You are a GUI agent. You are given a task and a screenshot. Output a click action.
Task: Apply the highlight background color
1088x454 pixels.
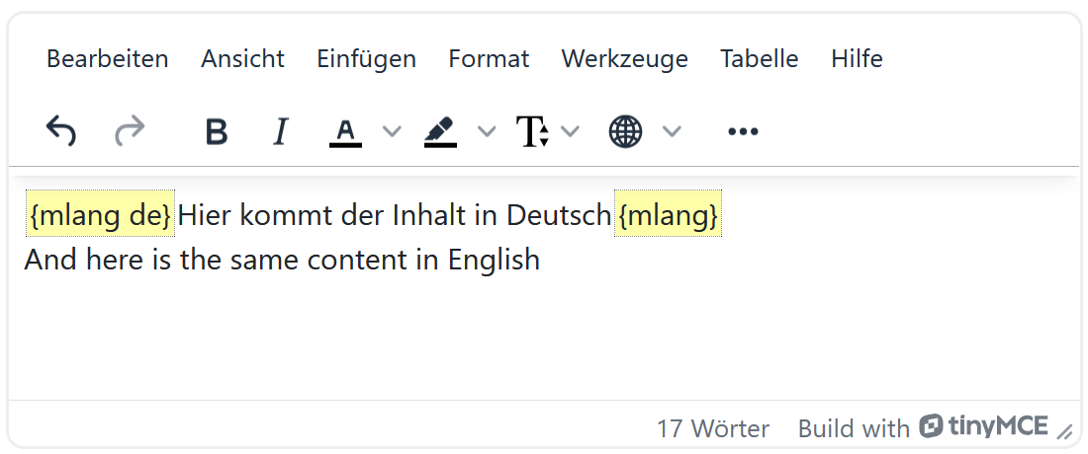(440, 132)
